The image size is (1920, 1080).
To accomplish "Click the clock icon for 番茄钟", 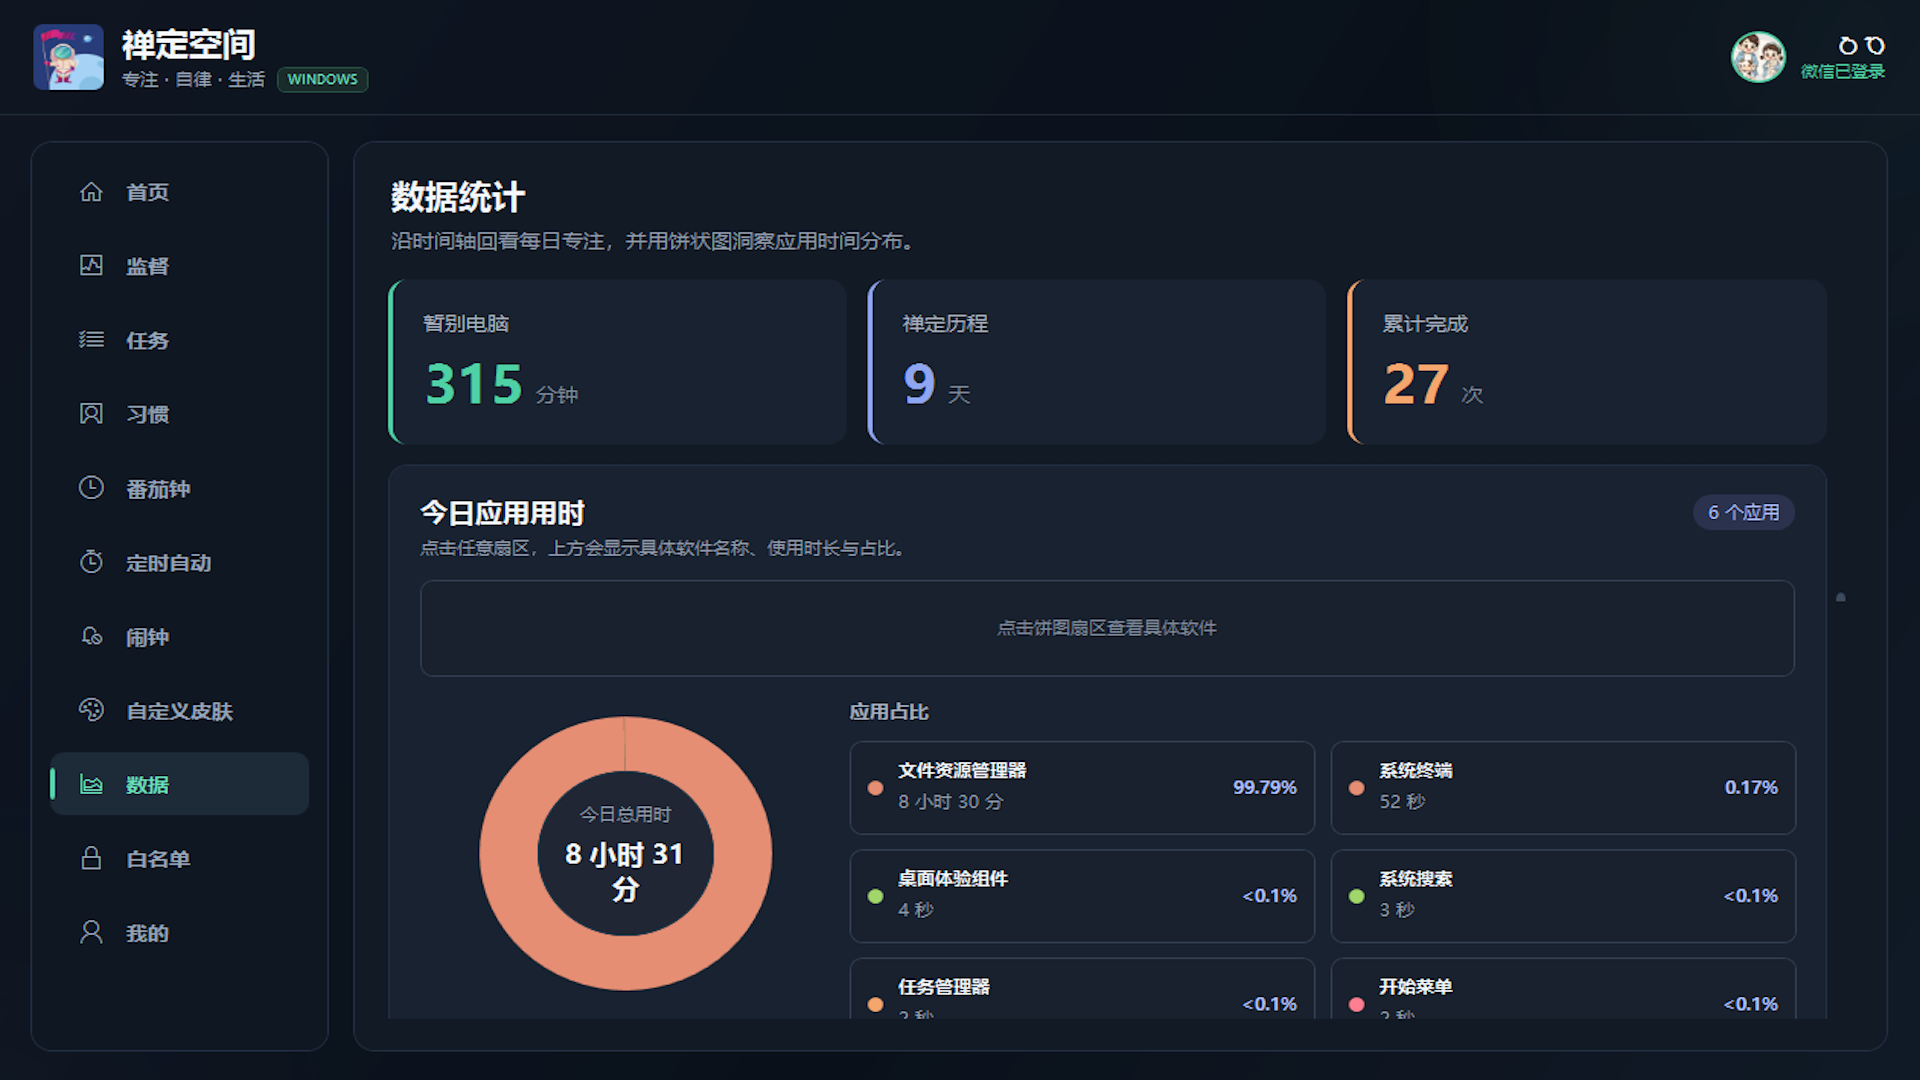I will coord(91,487).
